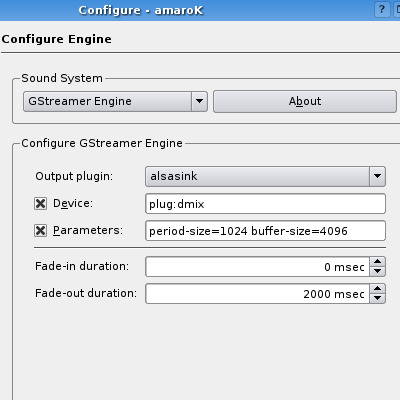The image size is (400, 400).
Task: Click the Configure - amaroK title bar
Action: point(141,10)
